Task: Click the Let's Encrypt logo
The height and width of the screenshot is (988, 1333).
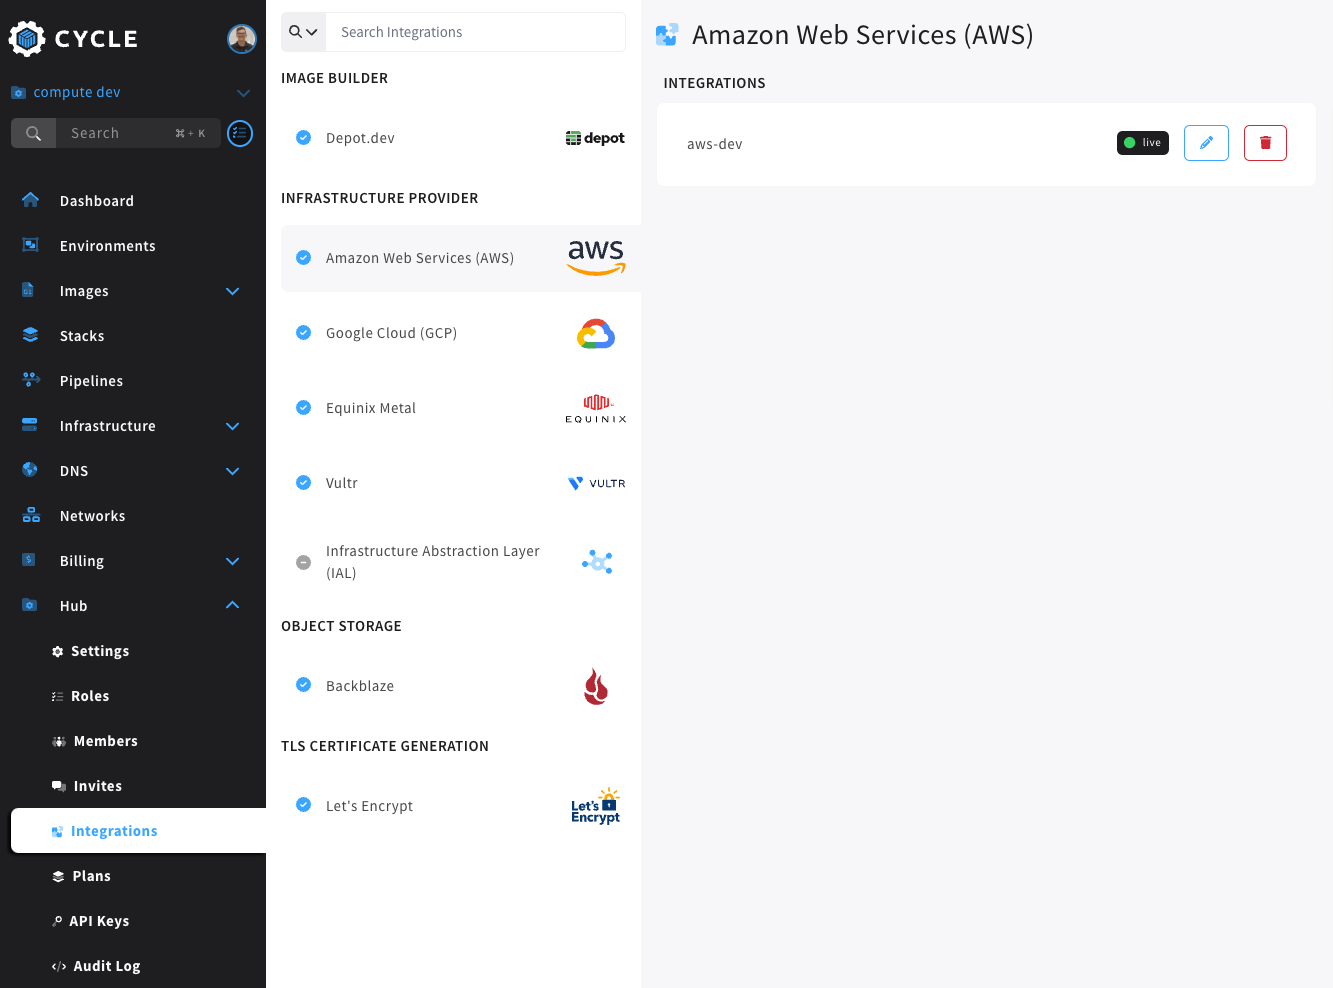Action: click(596, 806)
